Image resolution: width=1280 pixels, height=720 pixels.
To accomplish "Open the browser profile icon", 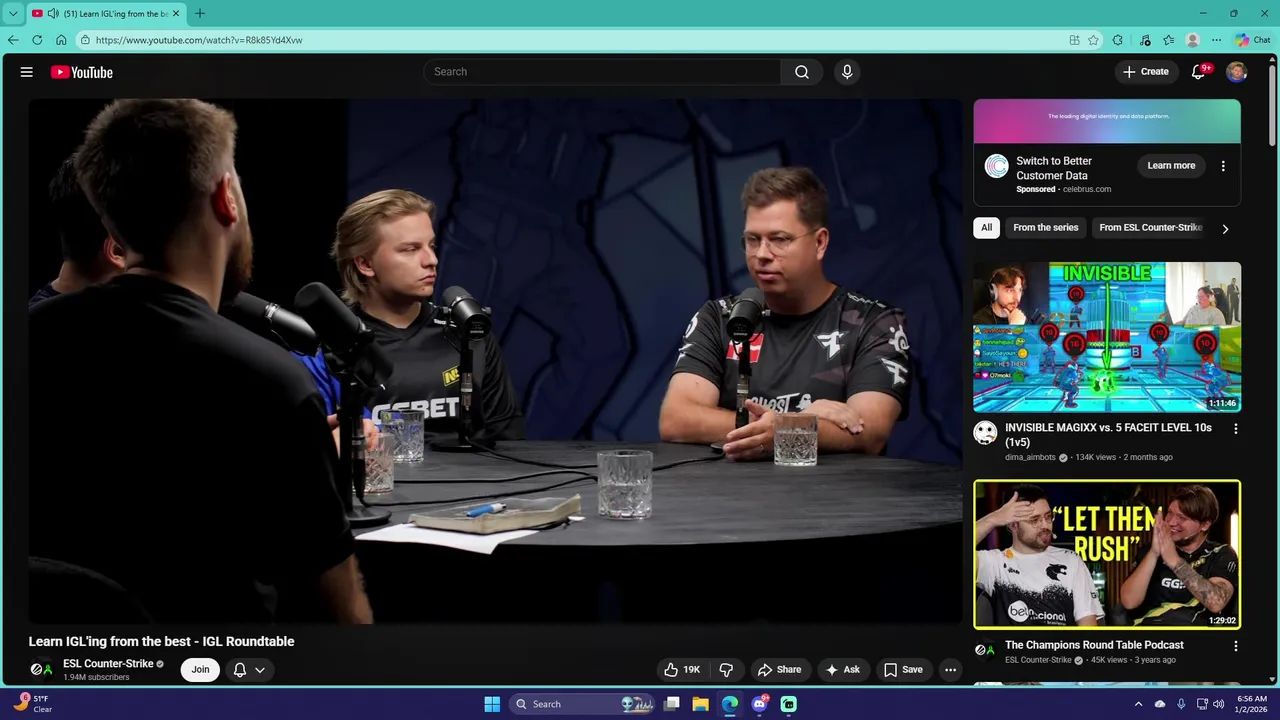I will tap(1192, 40).
